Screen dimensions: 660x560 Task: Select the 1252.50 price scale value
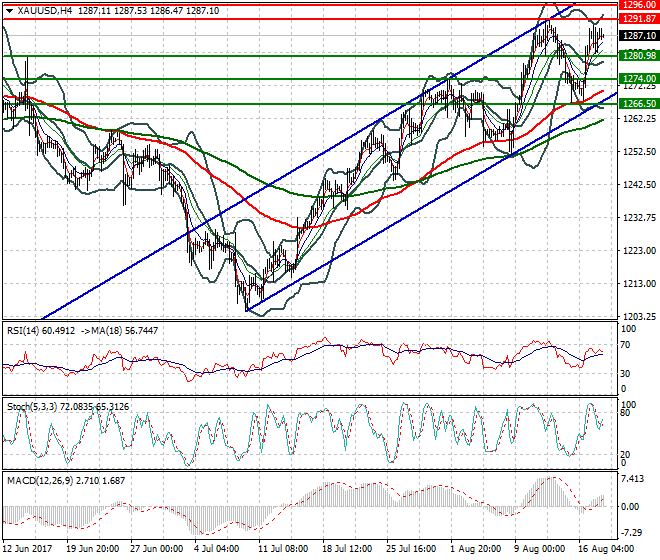click(639, 152)
